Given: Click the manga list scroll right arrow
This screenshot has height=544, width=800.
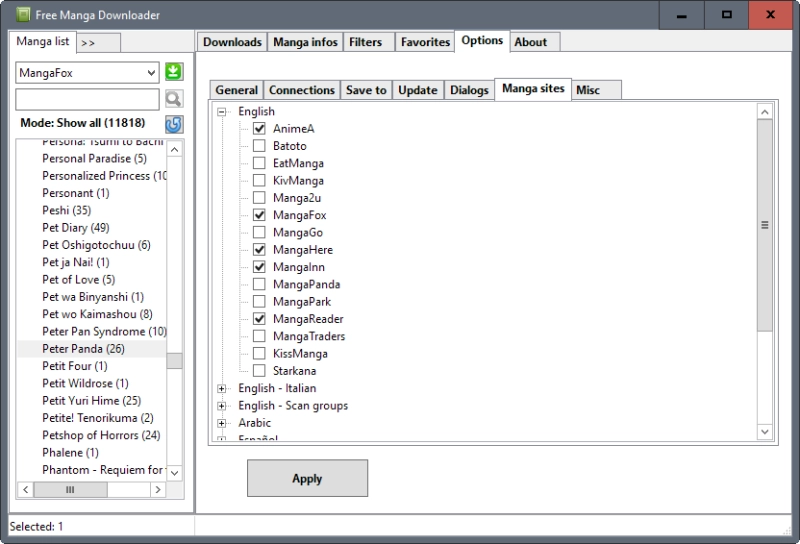Looking at the screenshot, I should point(158,490).
